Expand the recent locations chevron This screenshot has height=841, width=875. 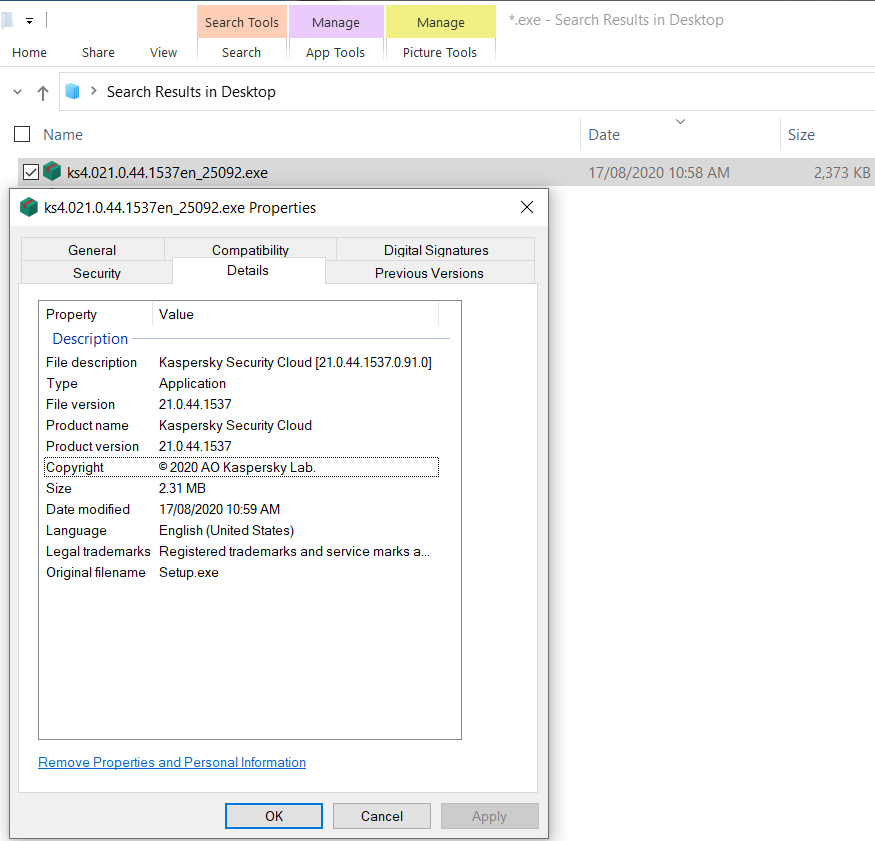(x=17, y=92)
